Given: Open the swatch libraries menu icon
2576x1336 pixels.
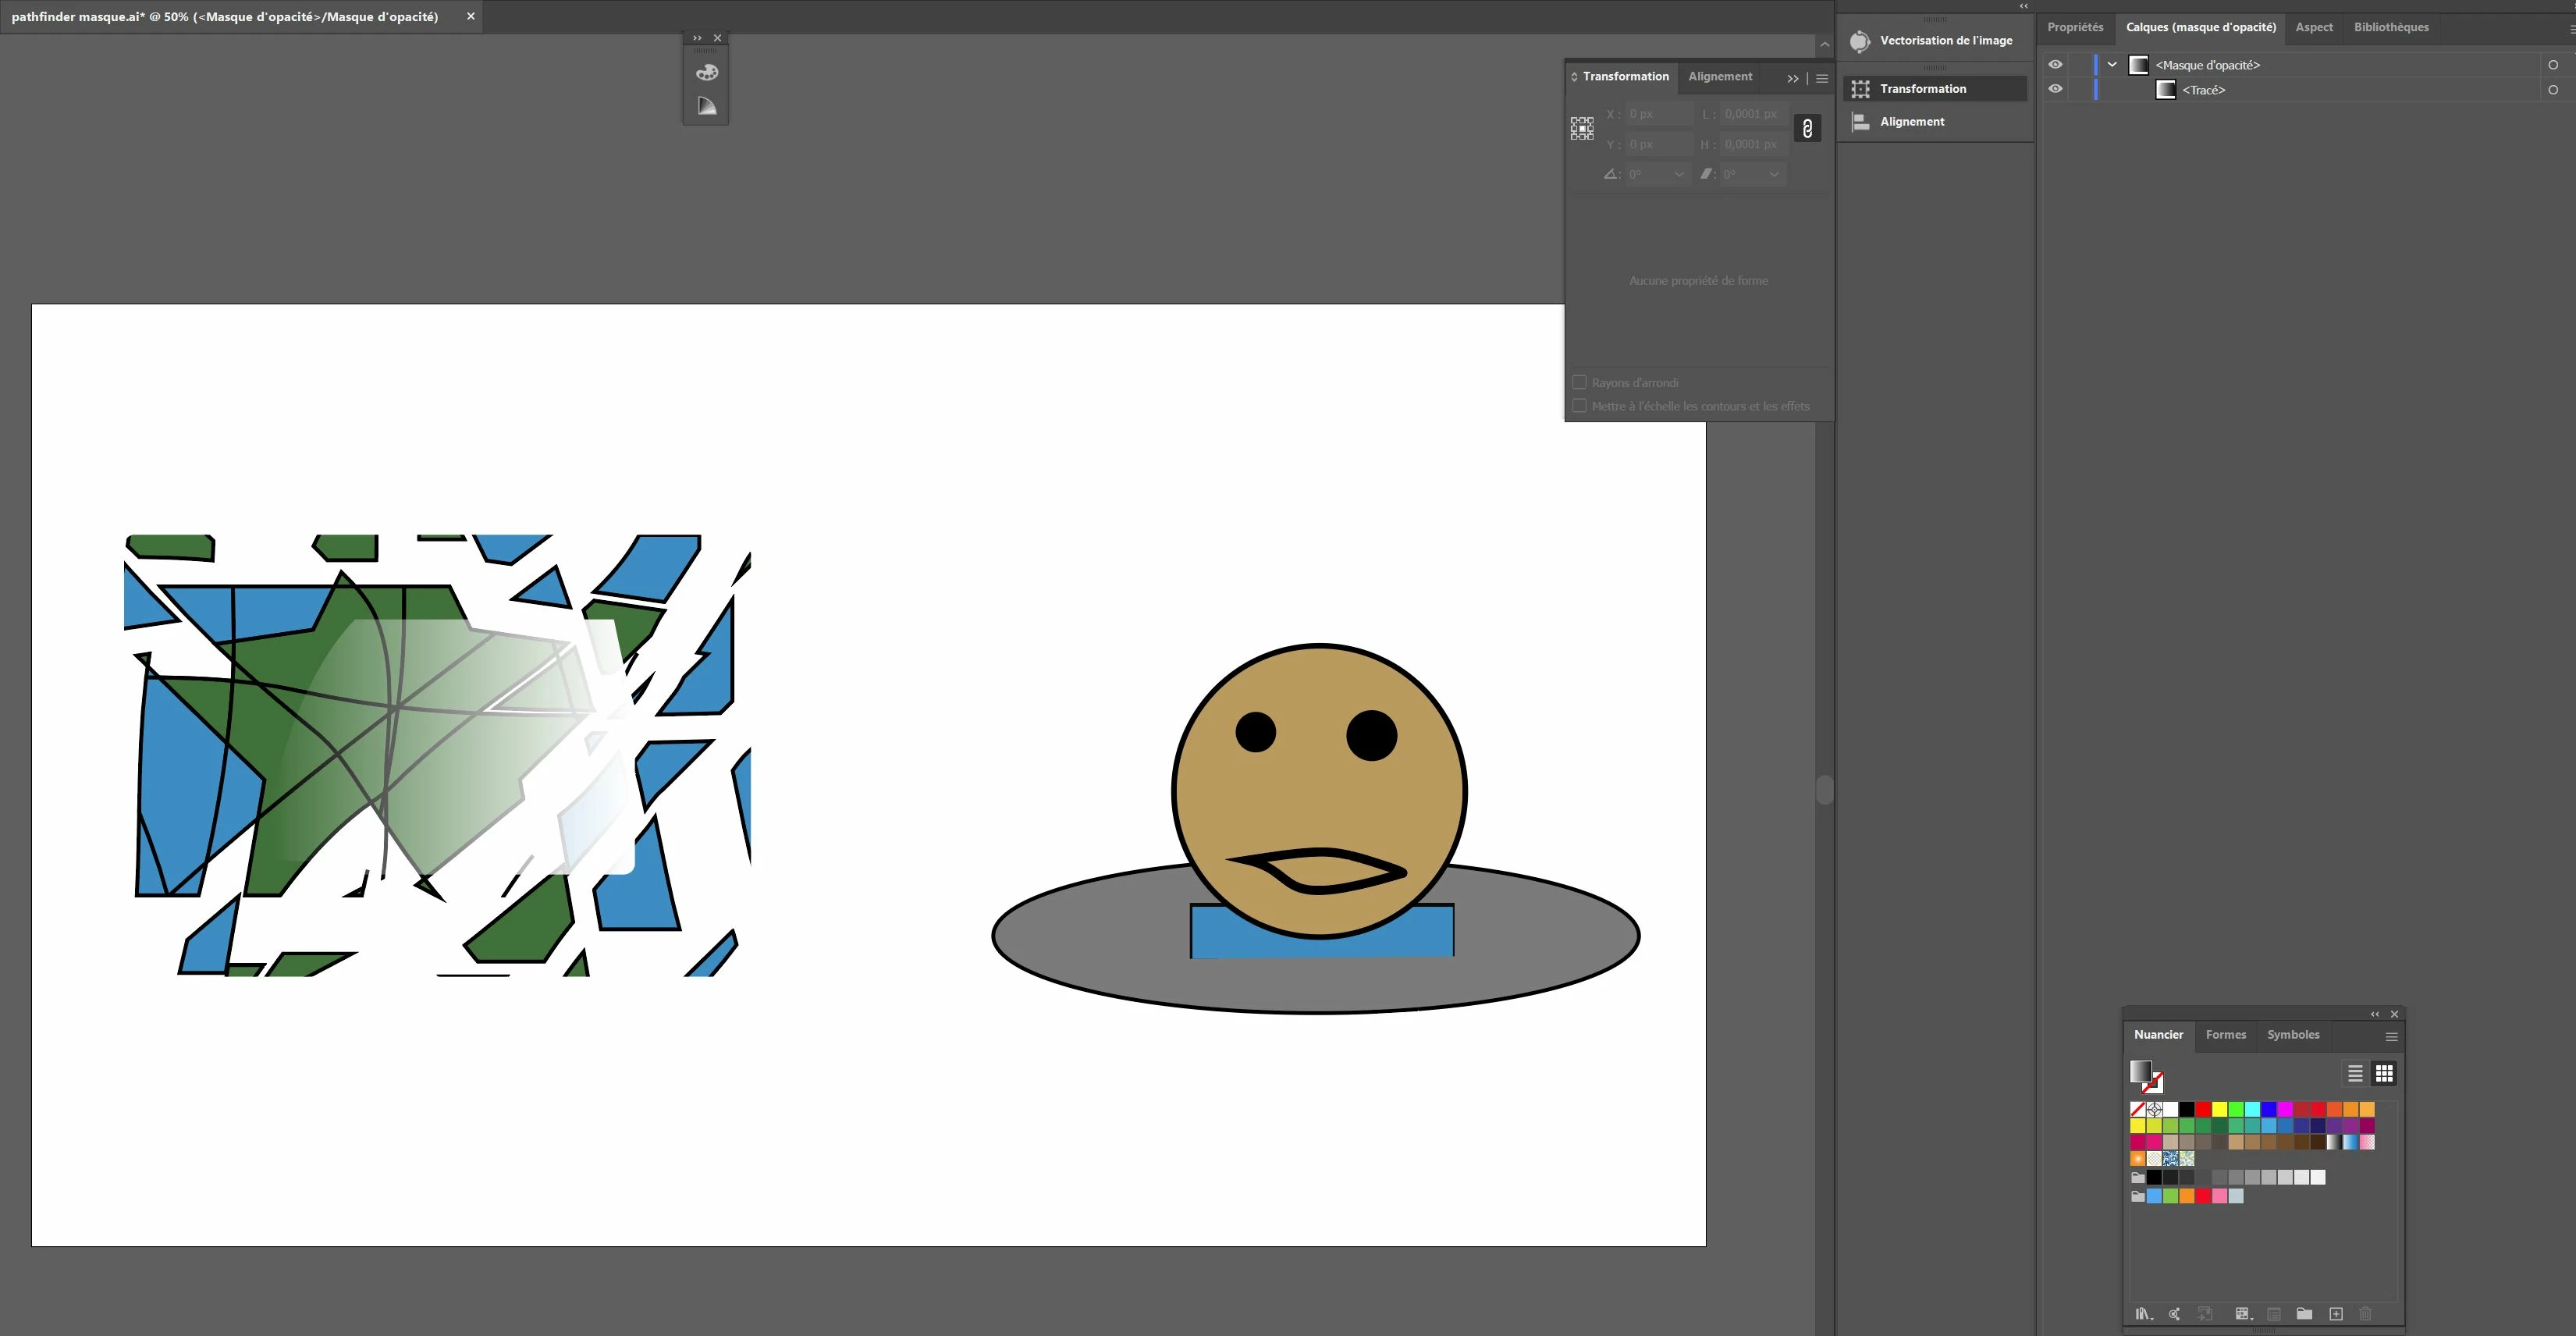Looking at the screenshot, I should (x=2142, y=1314).
